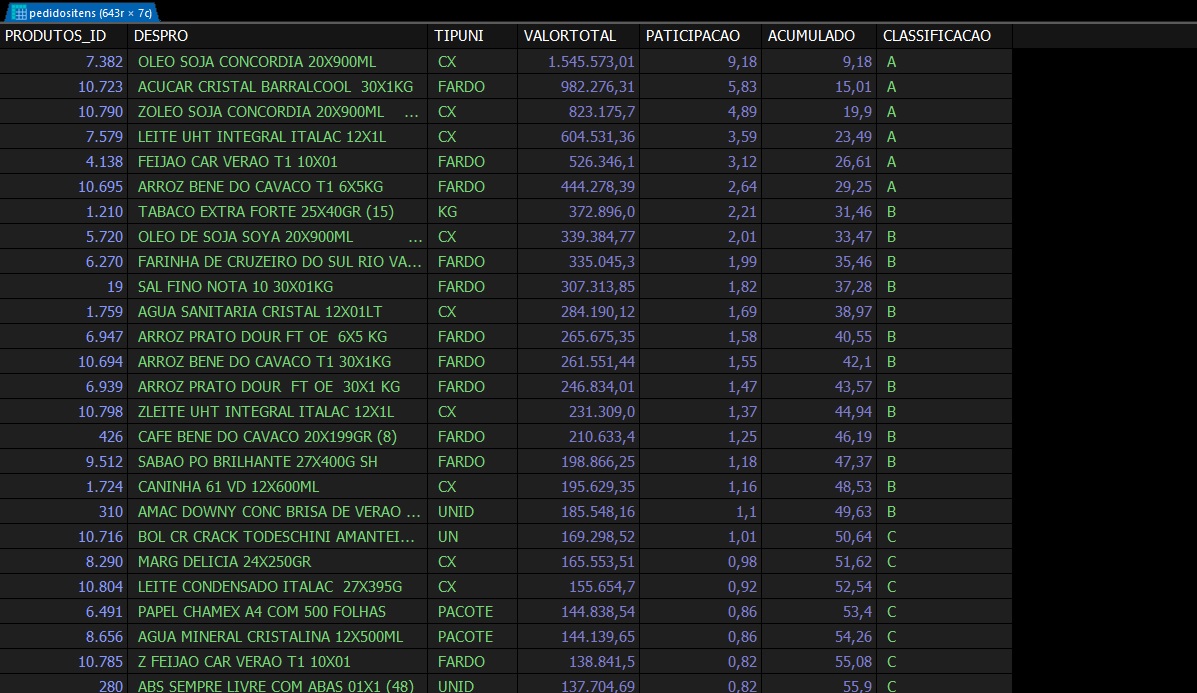Viewport: 1197px width, 693px height.
Task: Select cell ARROZ BENE DO CAVACO T1 30X1KG
Action: [x=278, y=362]
